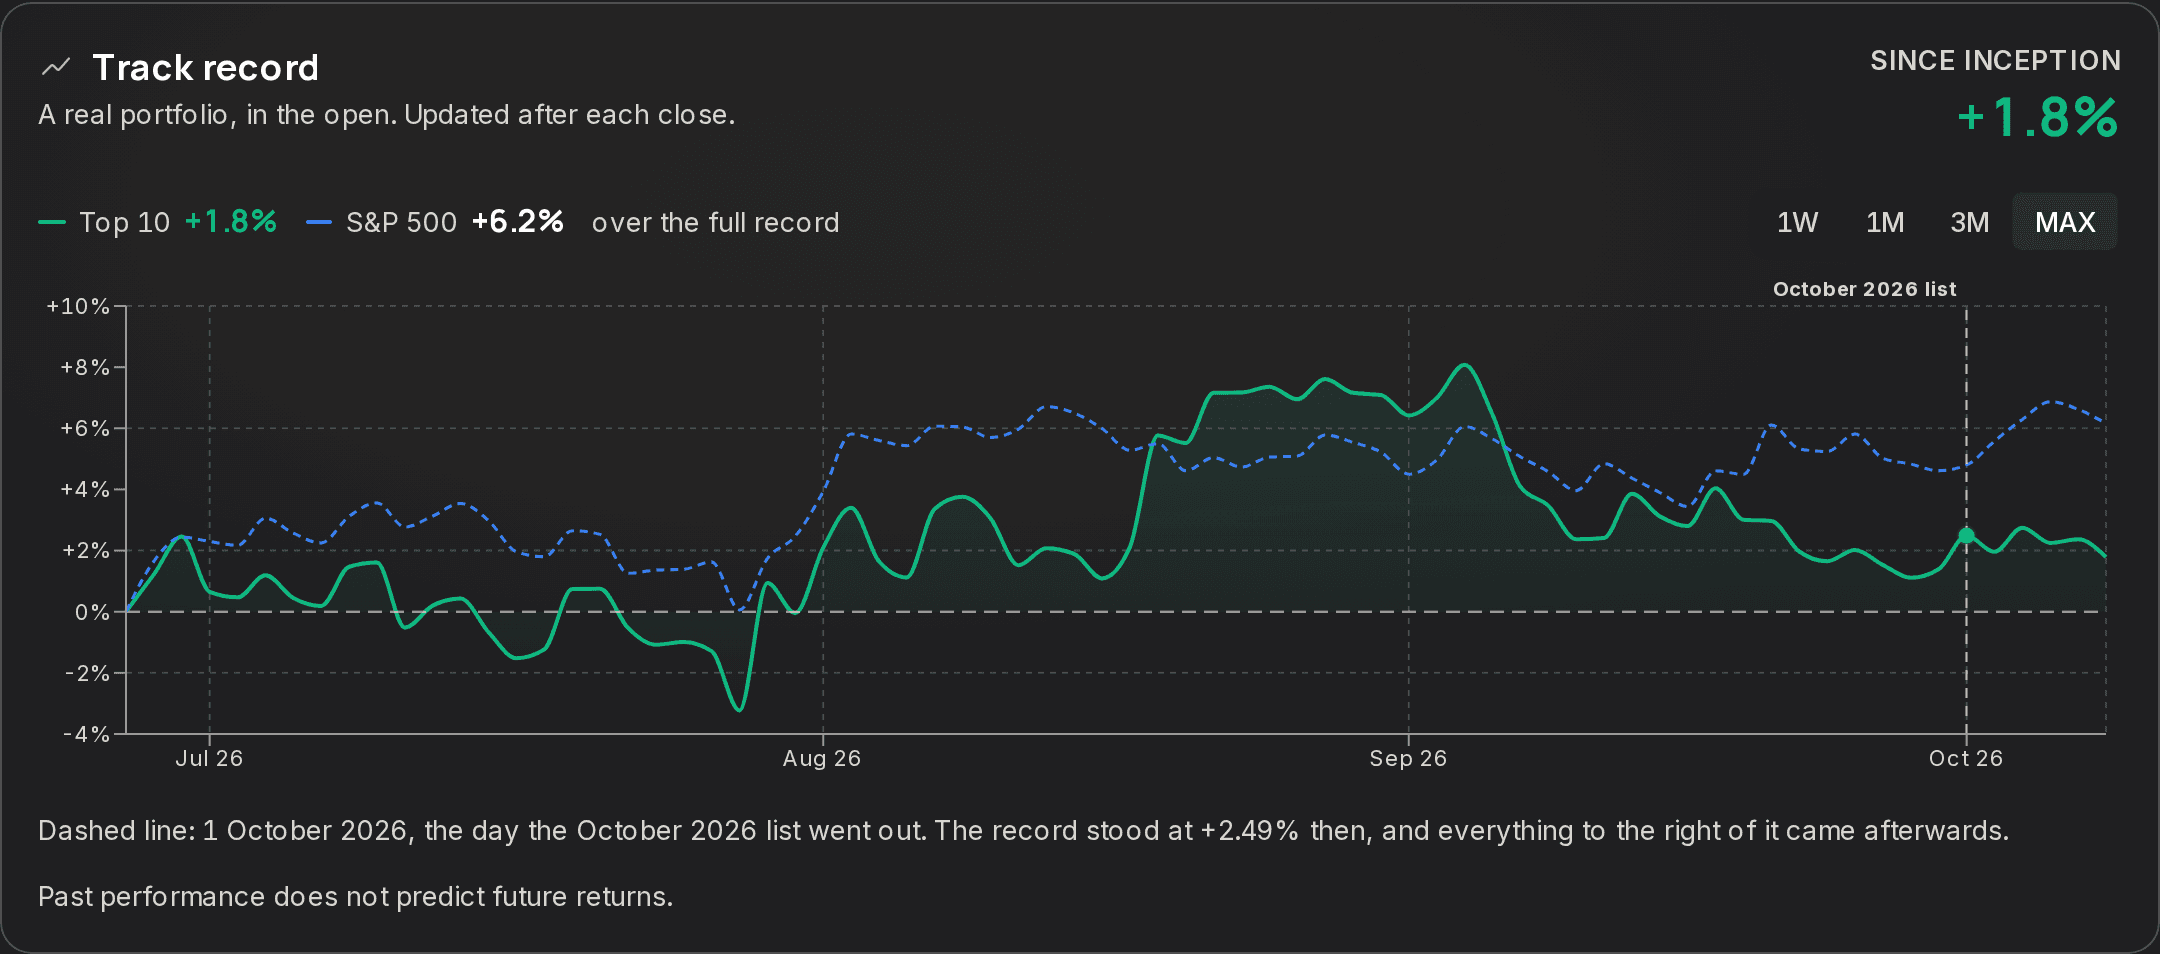This screenshot has width=2160, height=954.
Task: Click the +6.2% S&P 500 return value
Action: [518, 221]
